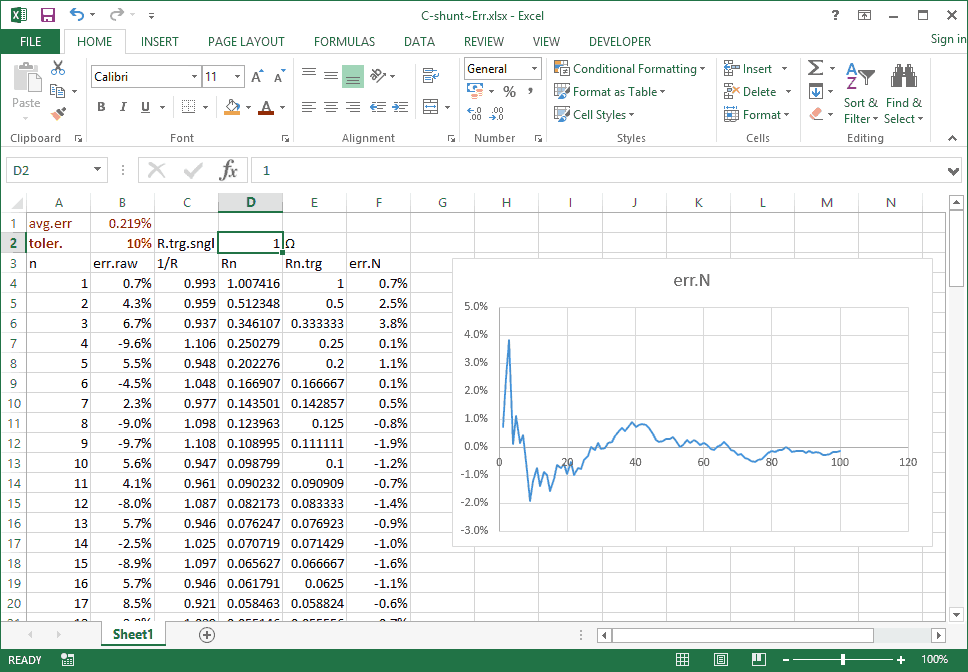This screenshot has width=968, height=672.
Task: Click the Cut scissors icon
Action: [x=58, y=68]
